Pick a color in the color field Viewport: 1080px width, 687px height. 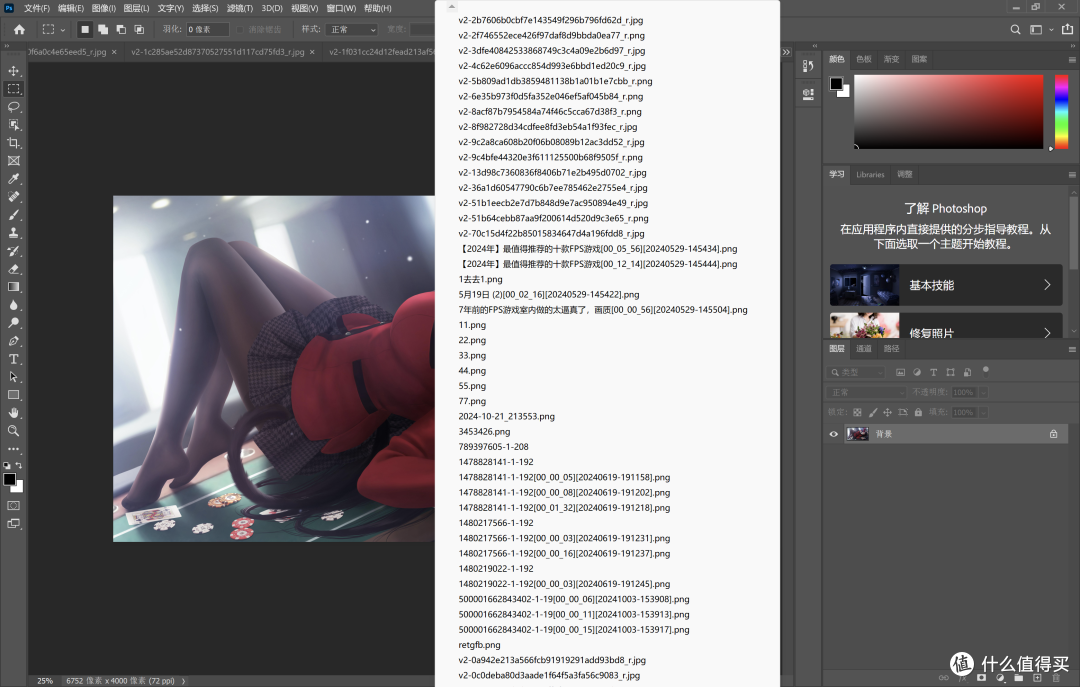pyautogui.click(x=948, y=111)
